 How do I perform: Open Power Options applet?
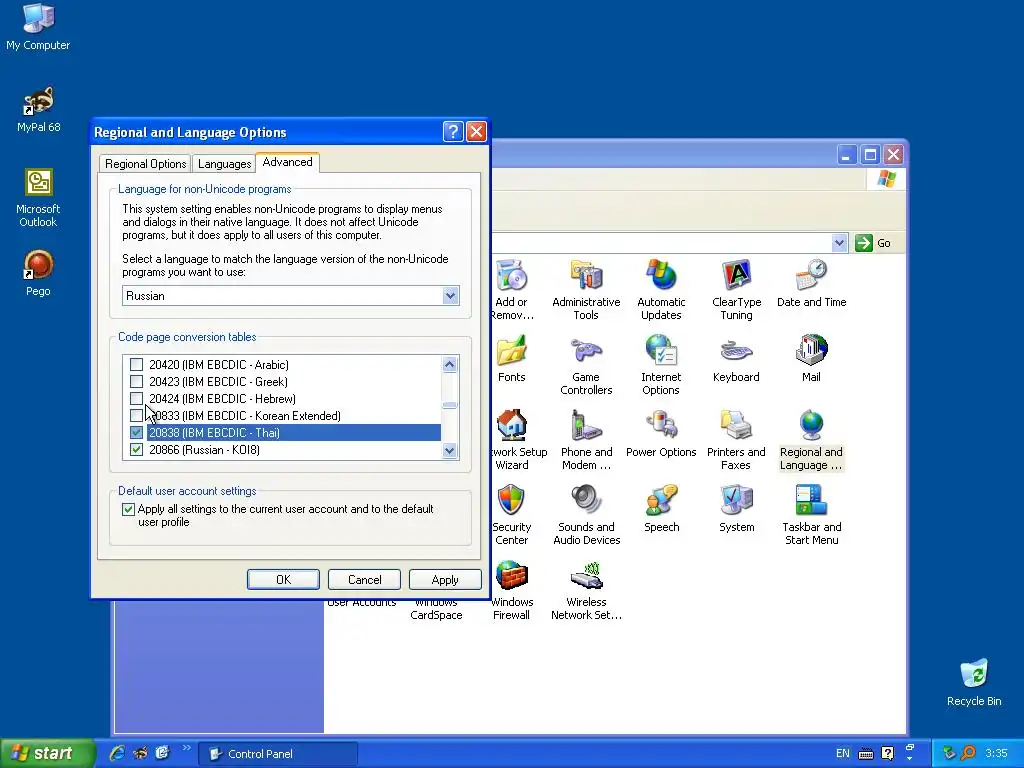coord(661,434)
